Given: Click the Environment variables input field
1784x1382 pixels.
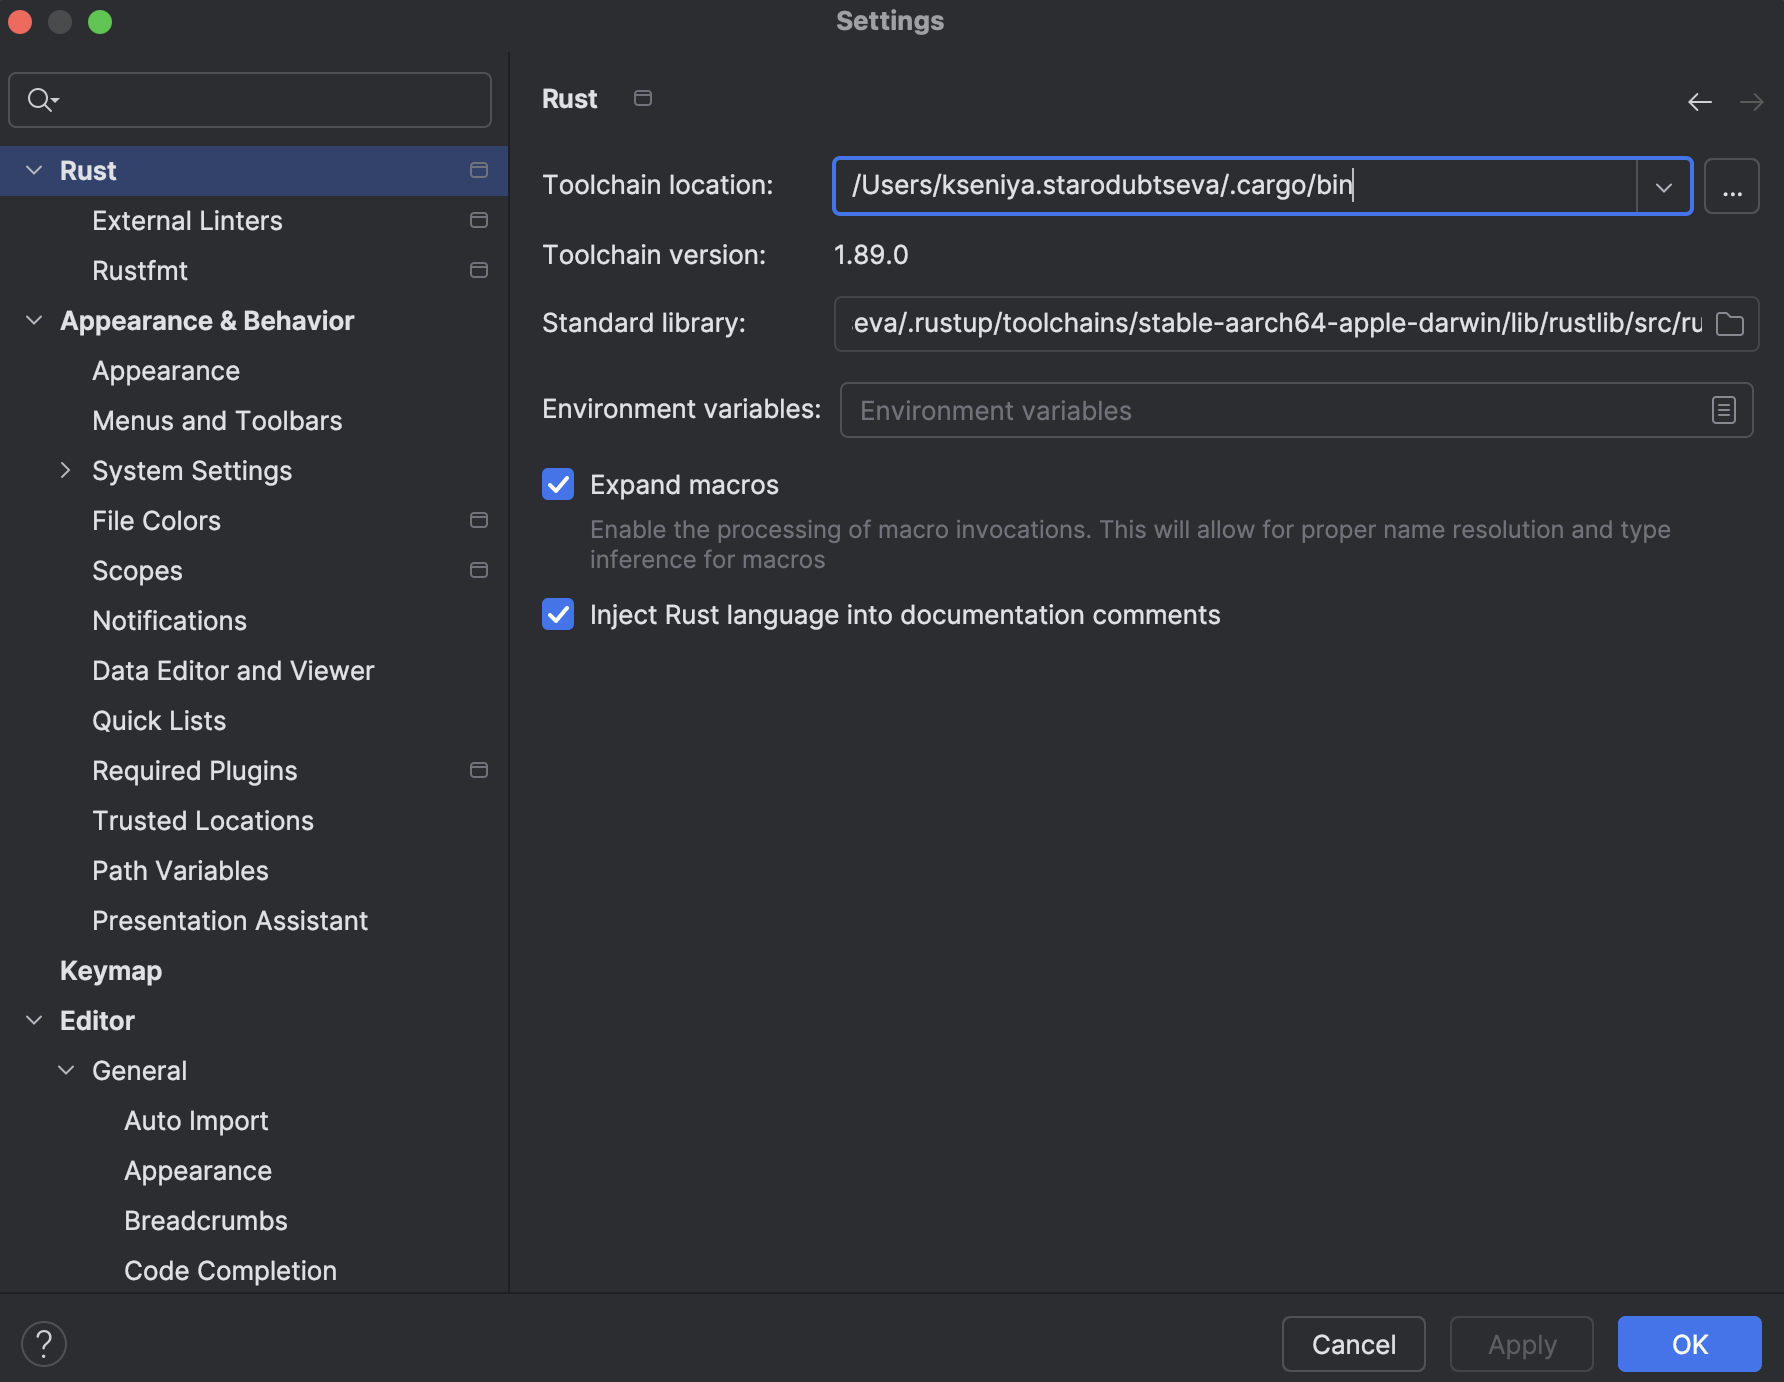Looking at the screenshot, I should click(x=1270, y=410).
